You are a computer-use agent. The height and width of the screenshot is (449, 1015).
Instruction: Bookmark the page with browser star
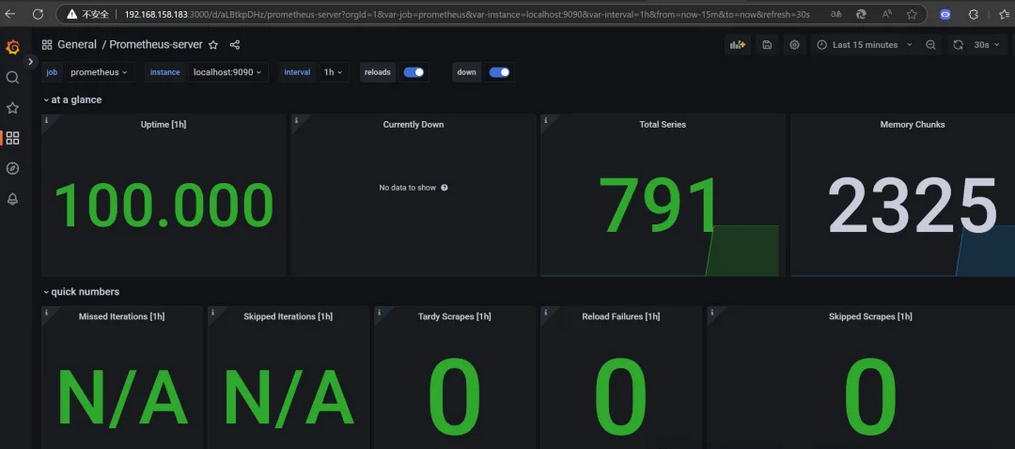click(x=911, y=14)
